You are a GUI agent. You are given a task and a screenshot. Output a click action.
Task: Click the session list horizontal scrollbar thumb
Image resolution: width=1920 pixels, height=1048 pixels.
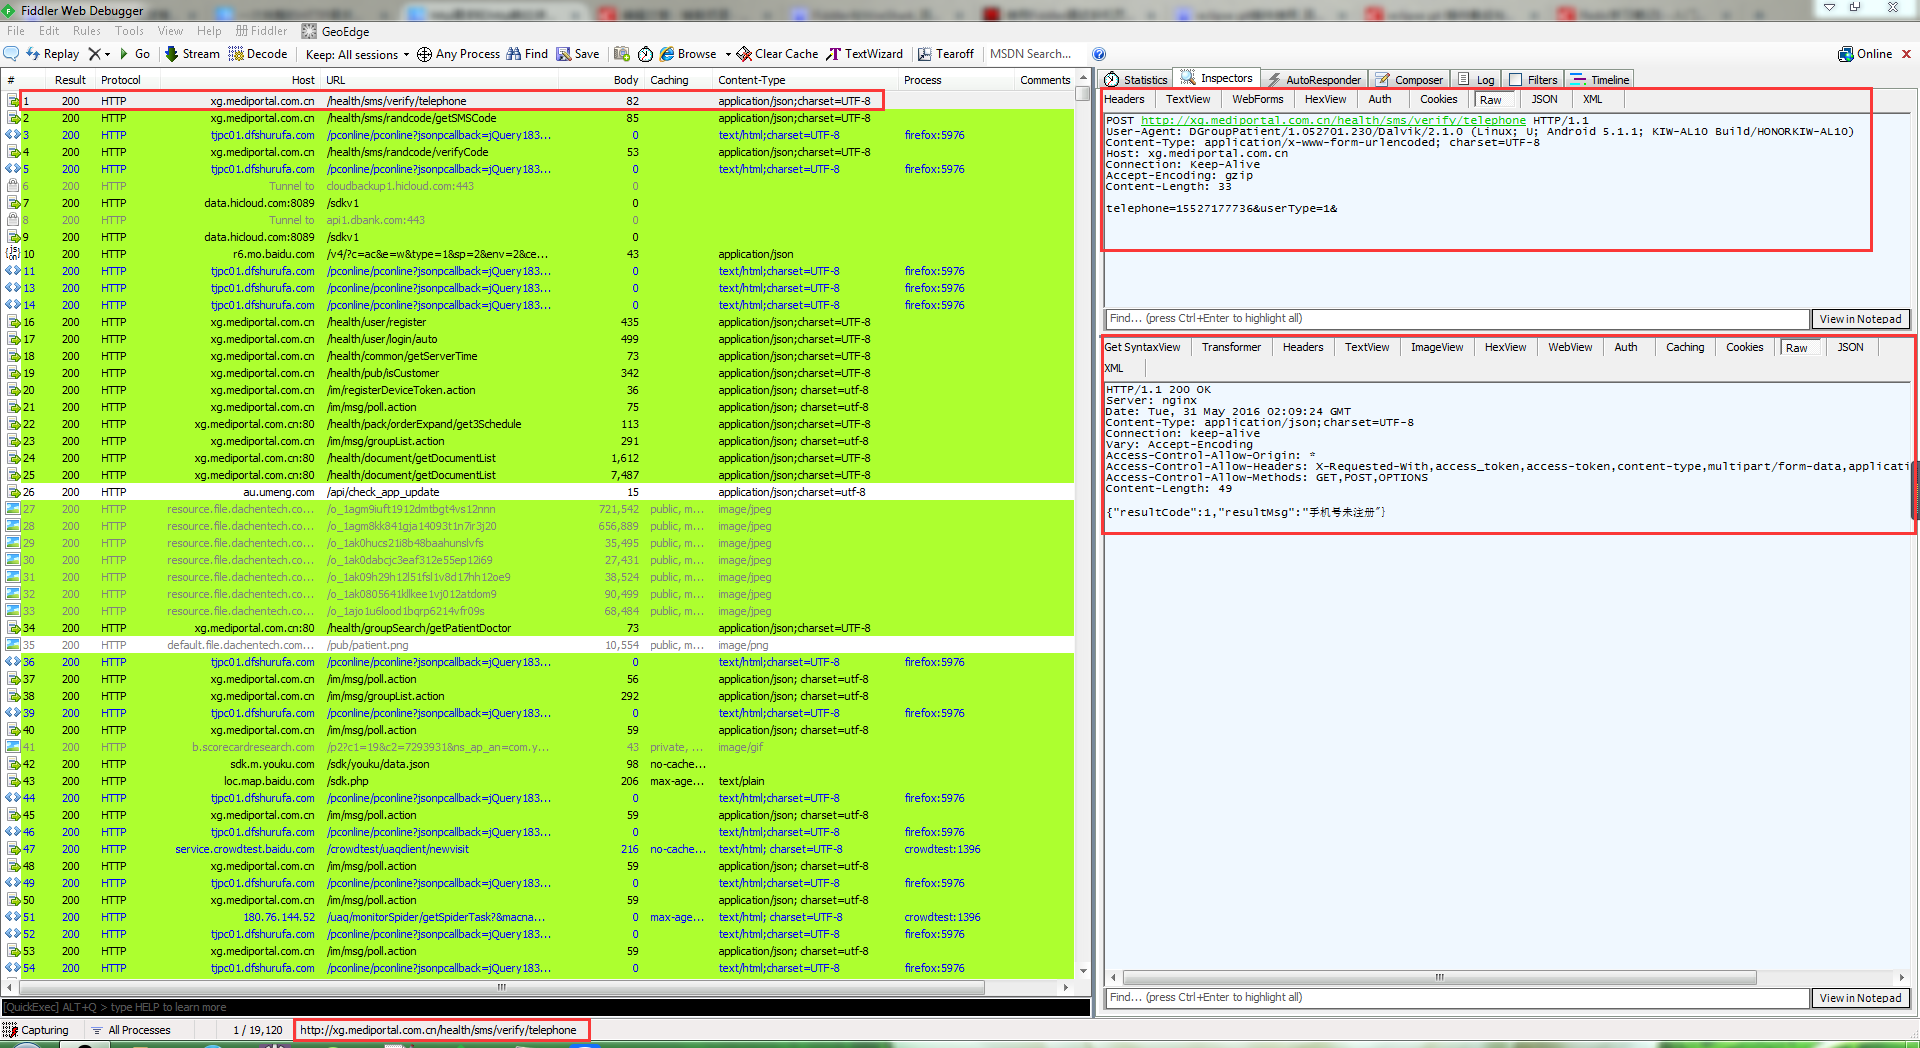[502, 987]
